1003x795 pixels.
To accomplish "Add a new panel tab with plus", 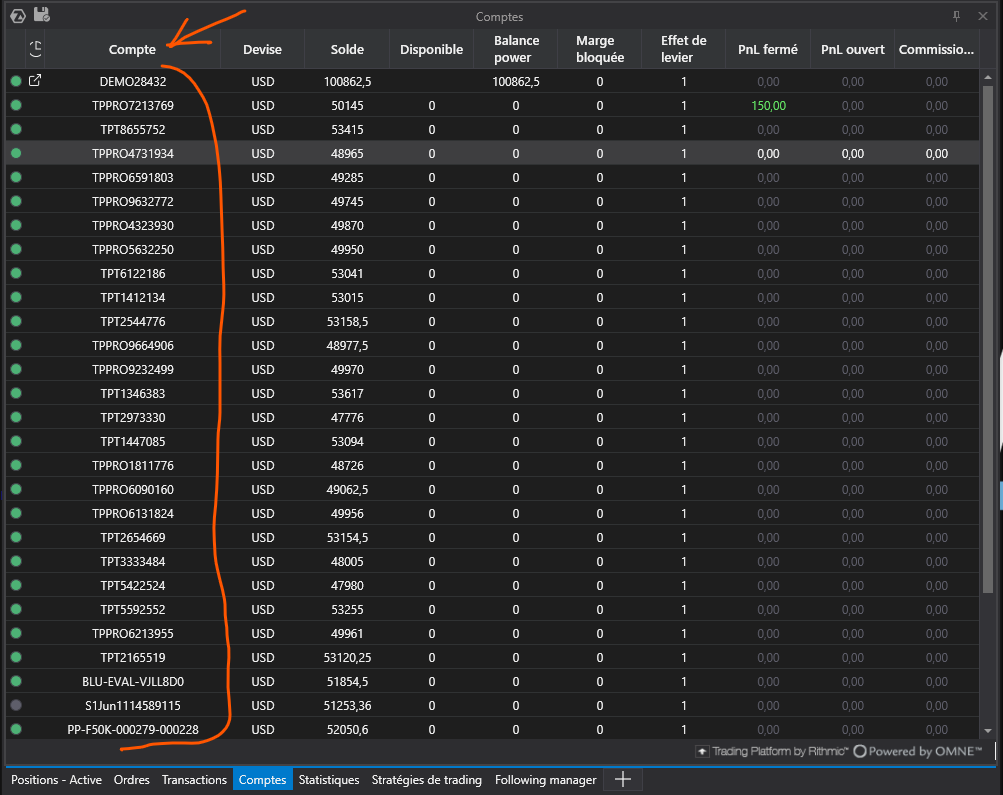I will (622, 779).
